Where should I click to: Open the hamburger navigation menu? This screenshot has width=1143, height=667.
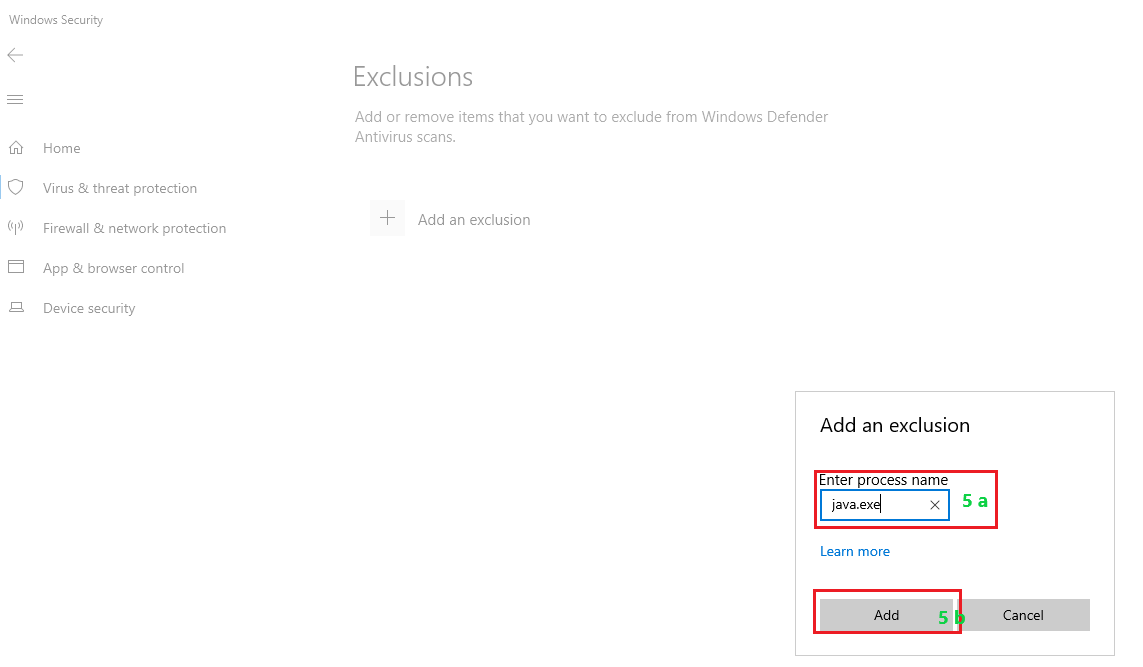(15, 99)
